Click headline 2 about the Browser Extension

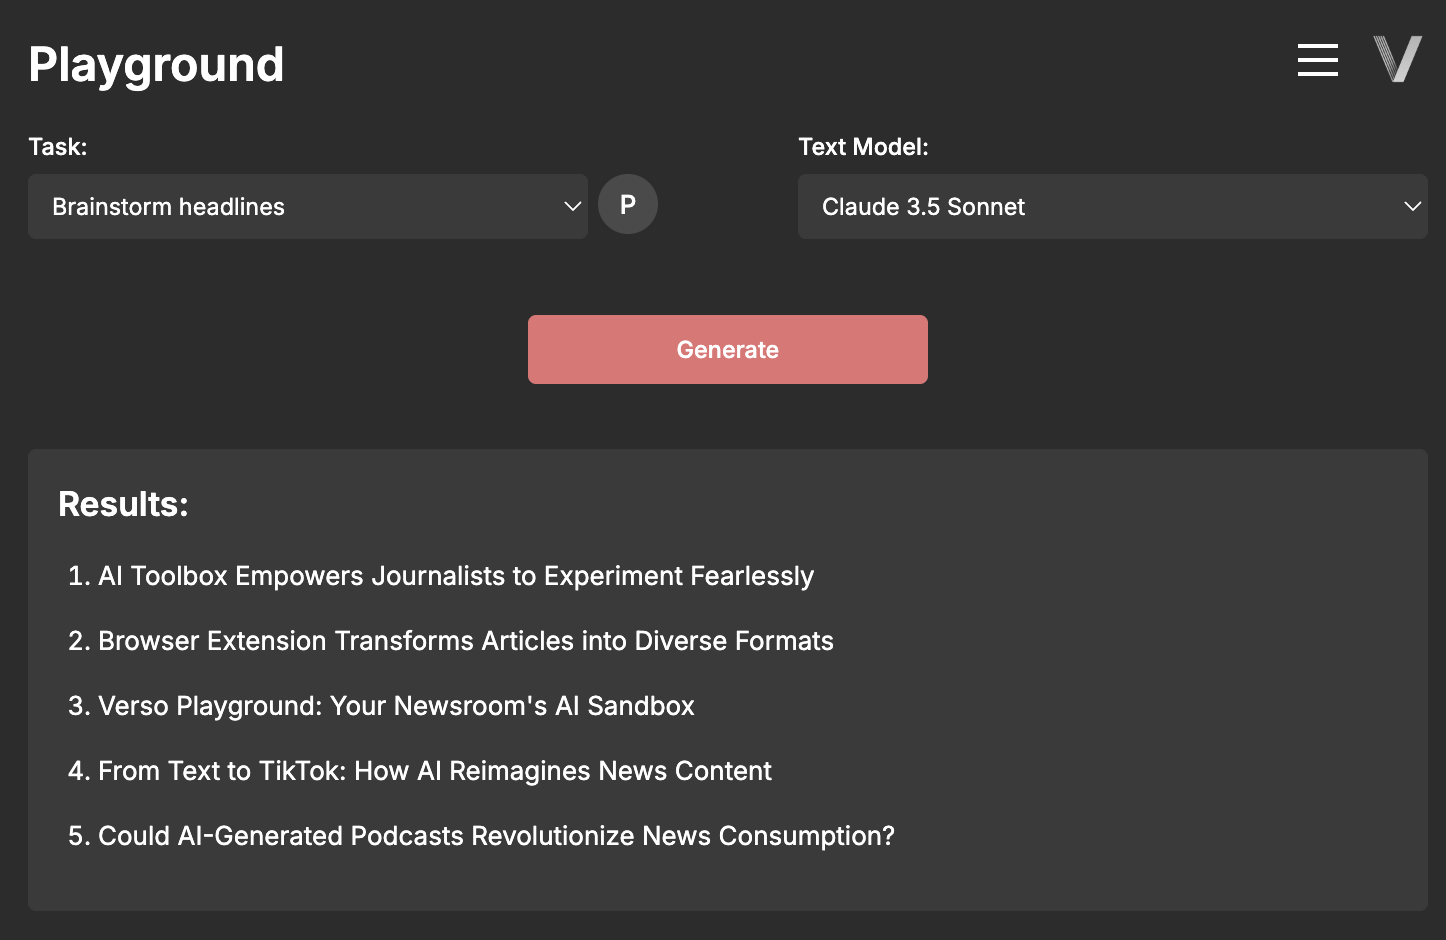(465, 641)
